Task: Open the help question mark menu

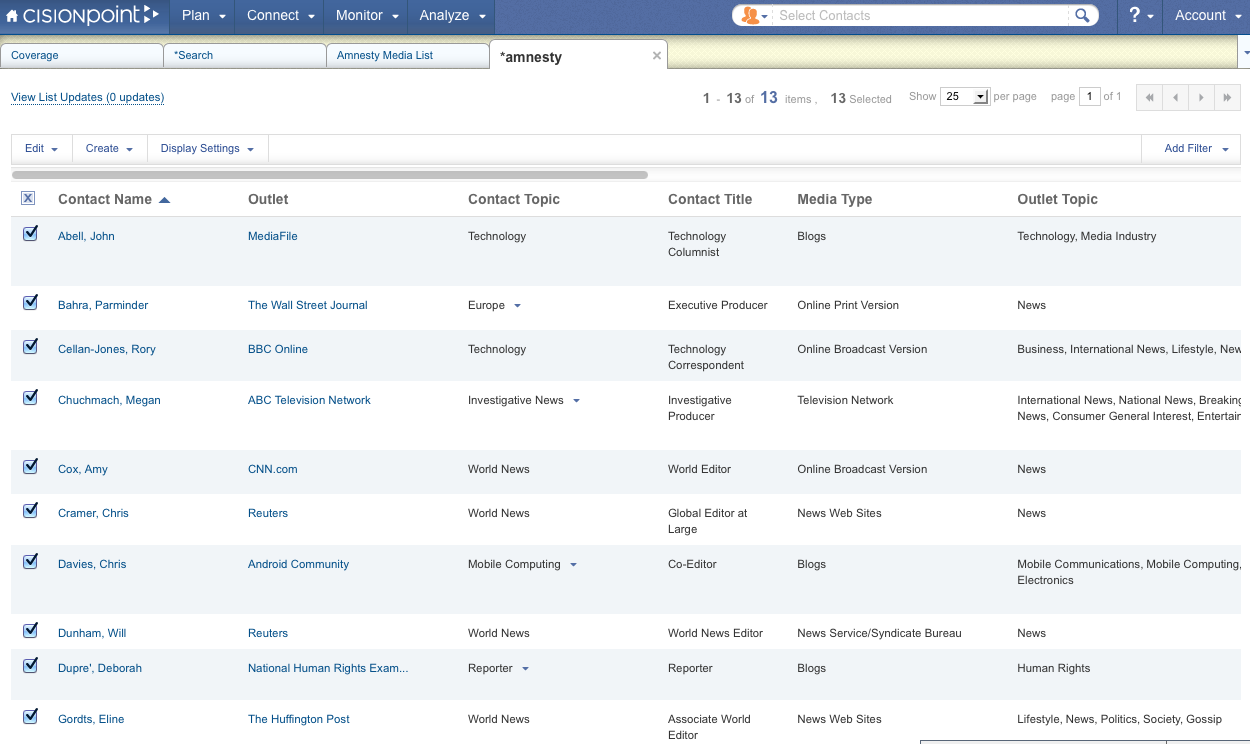Action: [1140, 15]
